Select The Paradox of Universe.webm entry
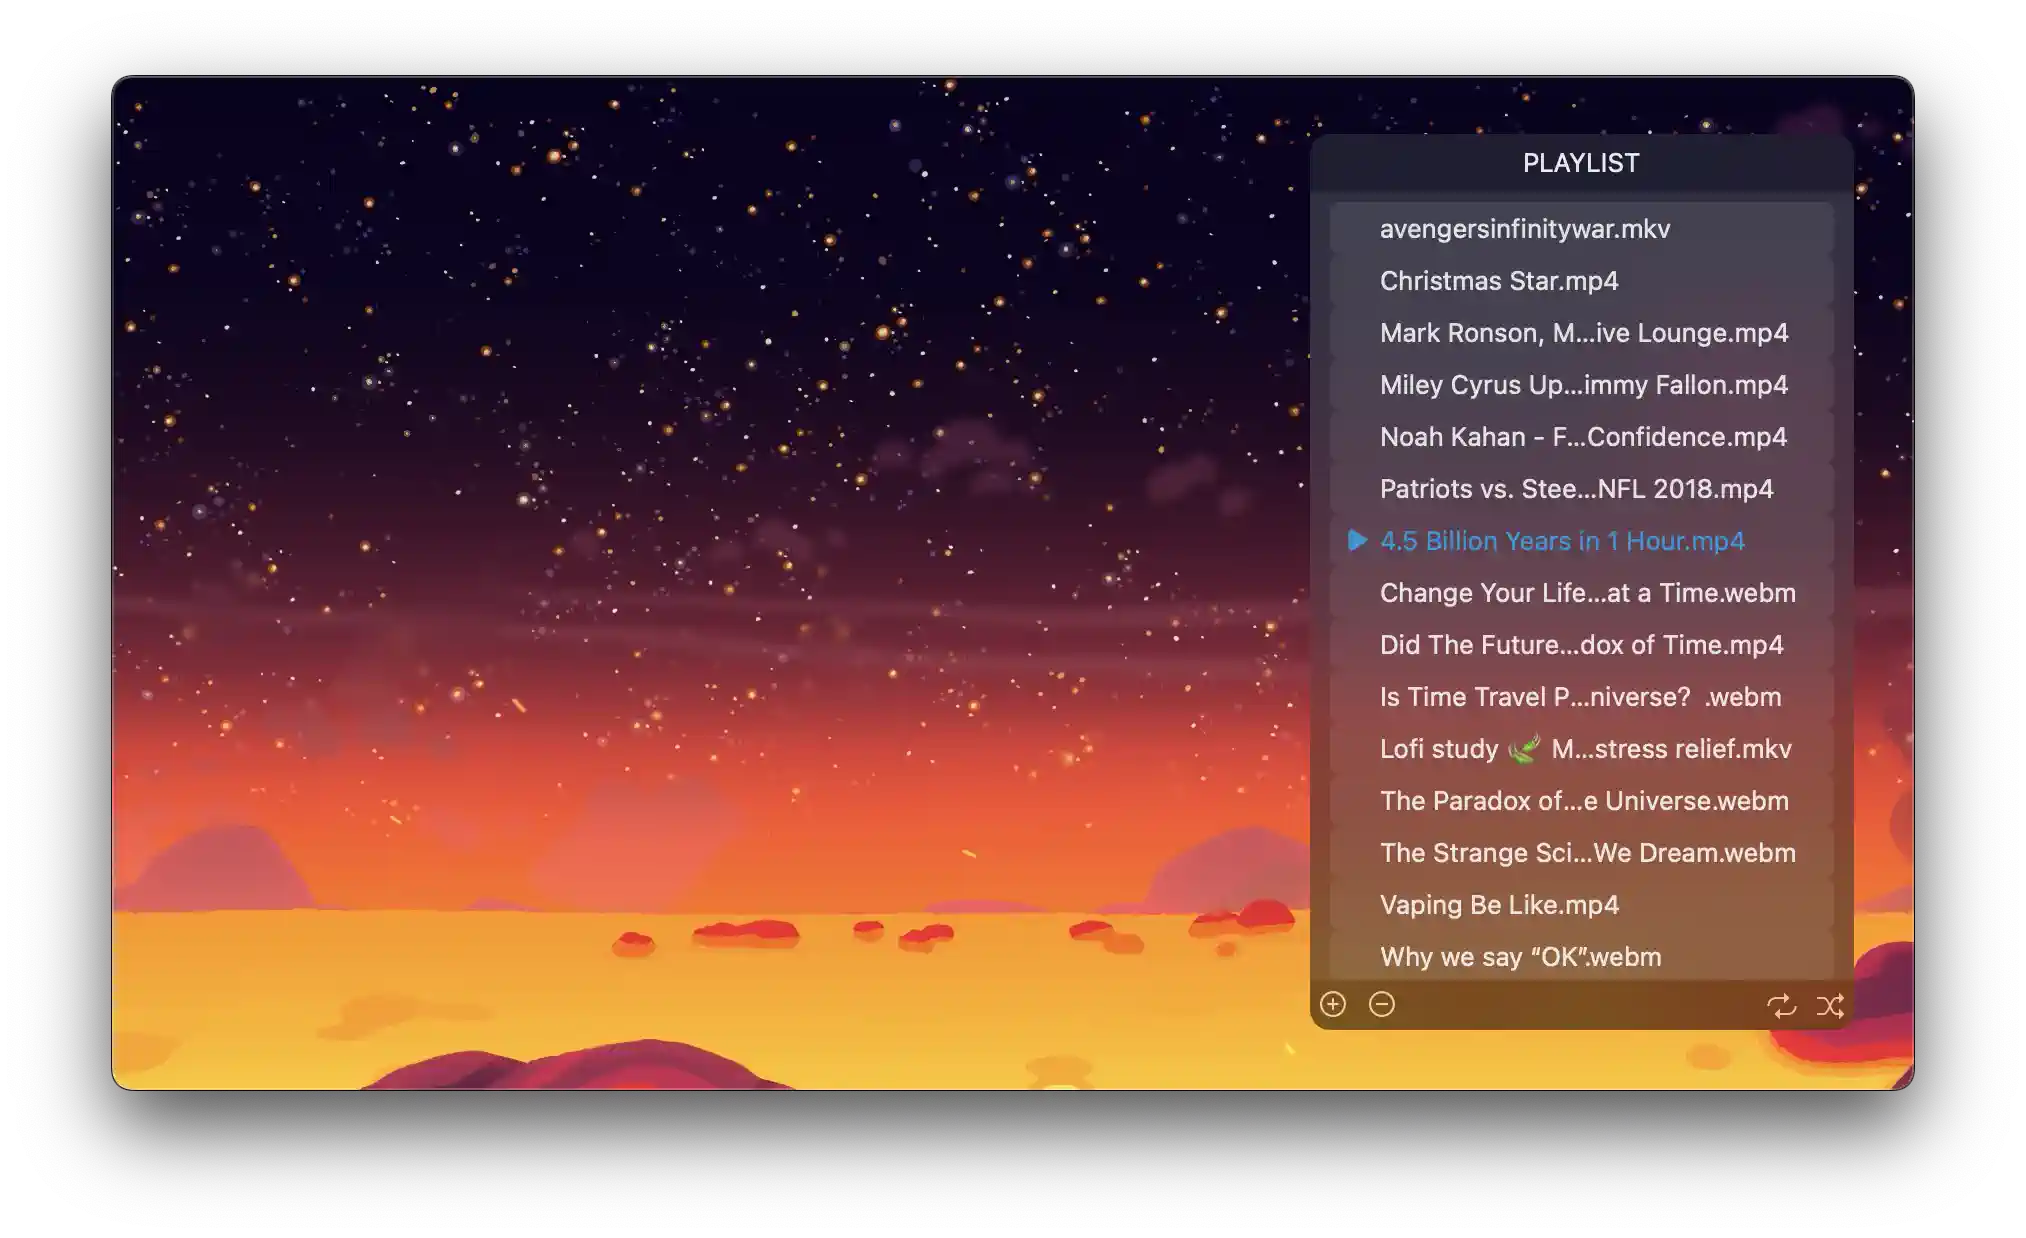 point(1581,801)
